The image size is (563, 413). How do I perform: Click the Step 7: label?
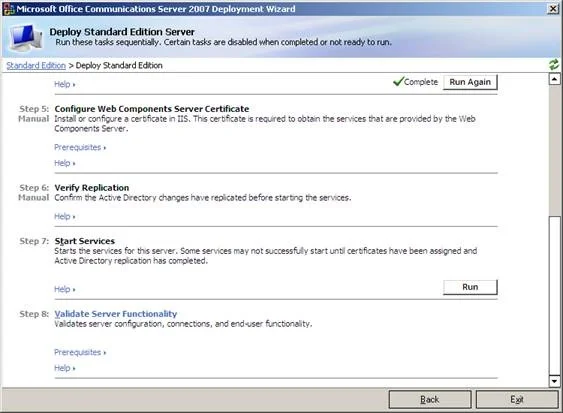tap(34, 241)
